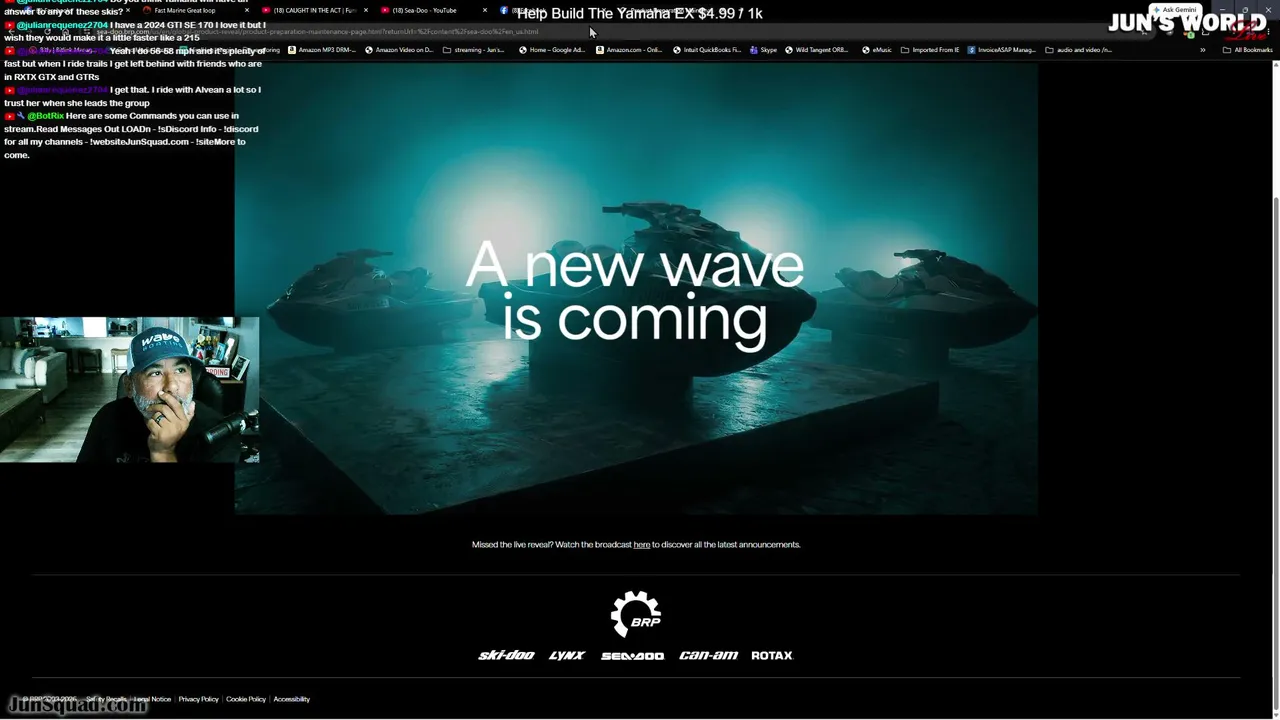Open the Sea-Doo brand logo link

pos(632,656)
